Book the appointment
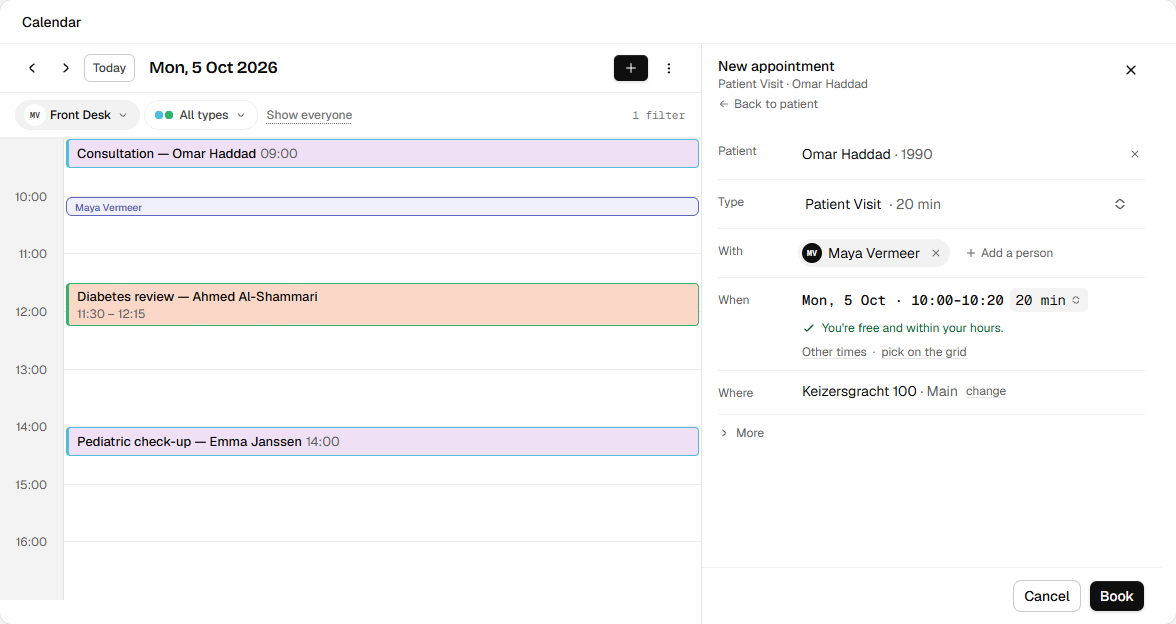This screenshot has height=624, width=1176. coord(1117,596)
